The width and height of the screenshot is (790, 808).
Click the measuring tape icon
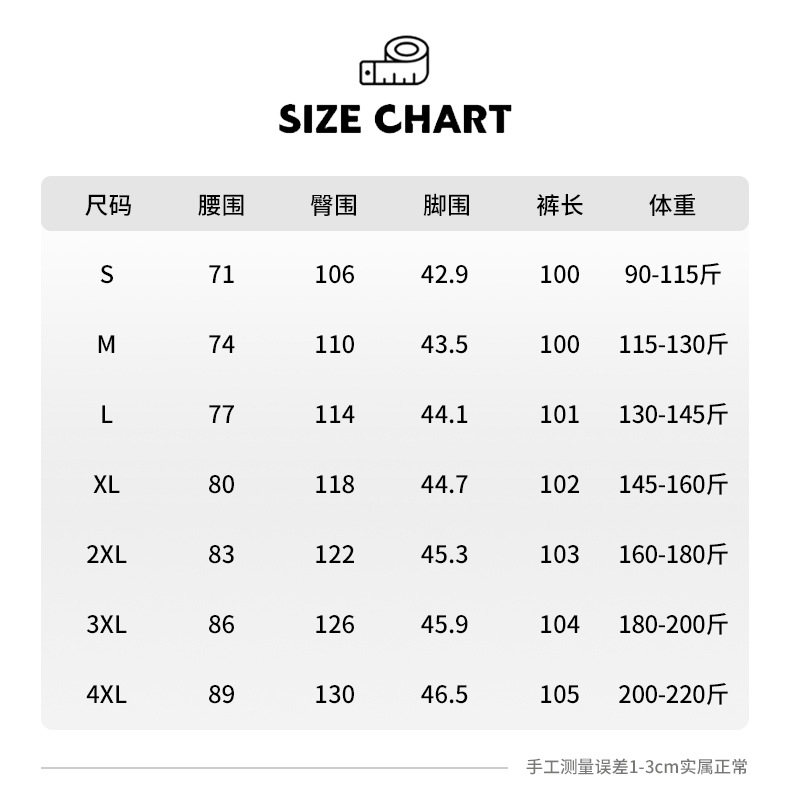[x=394, y=62]
